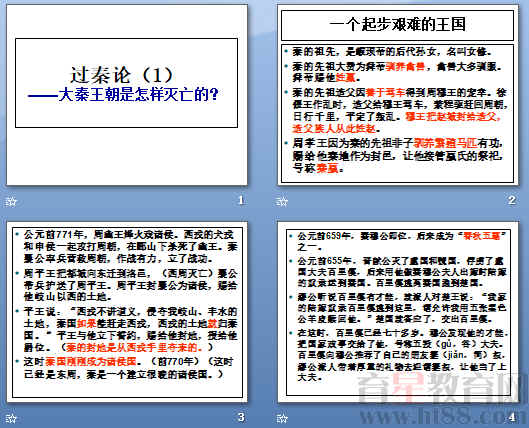The width and height of the screenshot is (529, 428).
Task: Click heading 一个起步艰难的王国 on slide 2
Action: coord(397,25)
